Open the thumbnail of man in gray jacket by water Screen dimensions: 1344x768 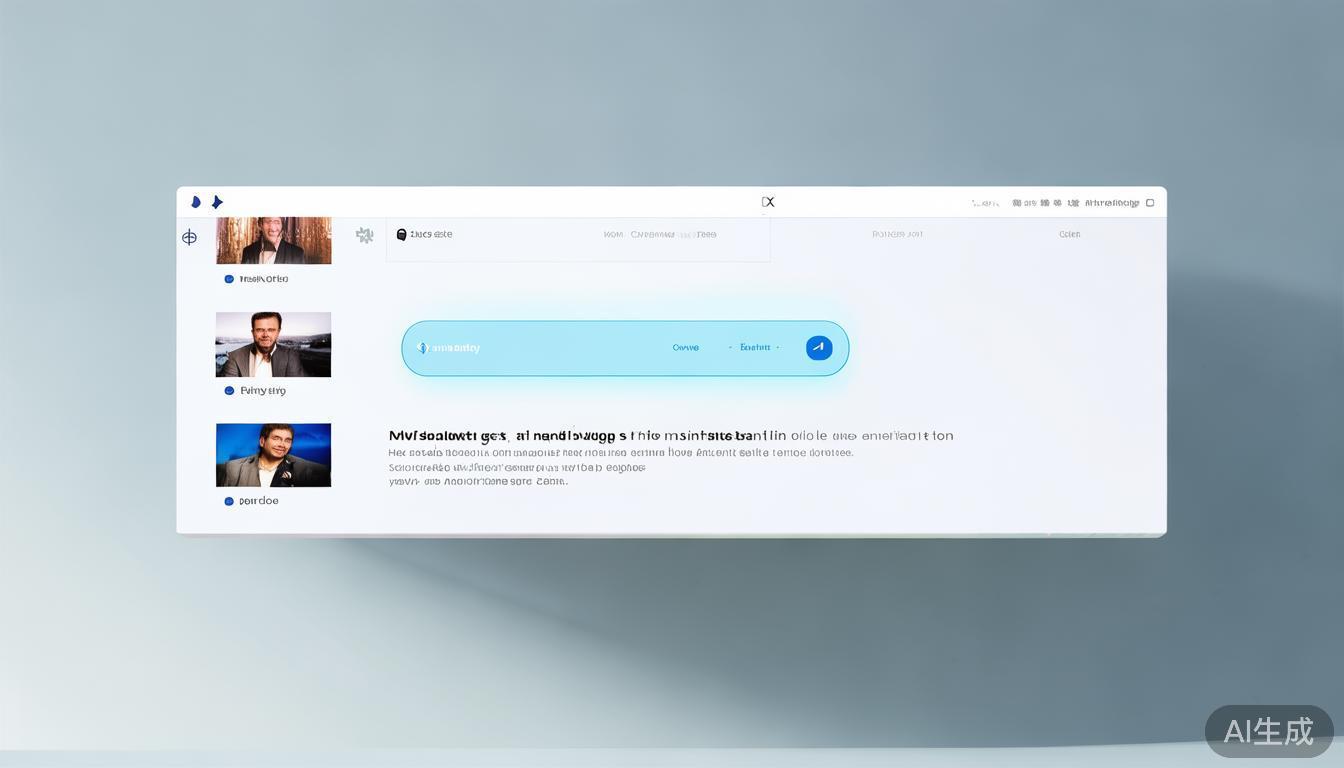pyautogui.click(x=273, y=344)
